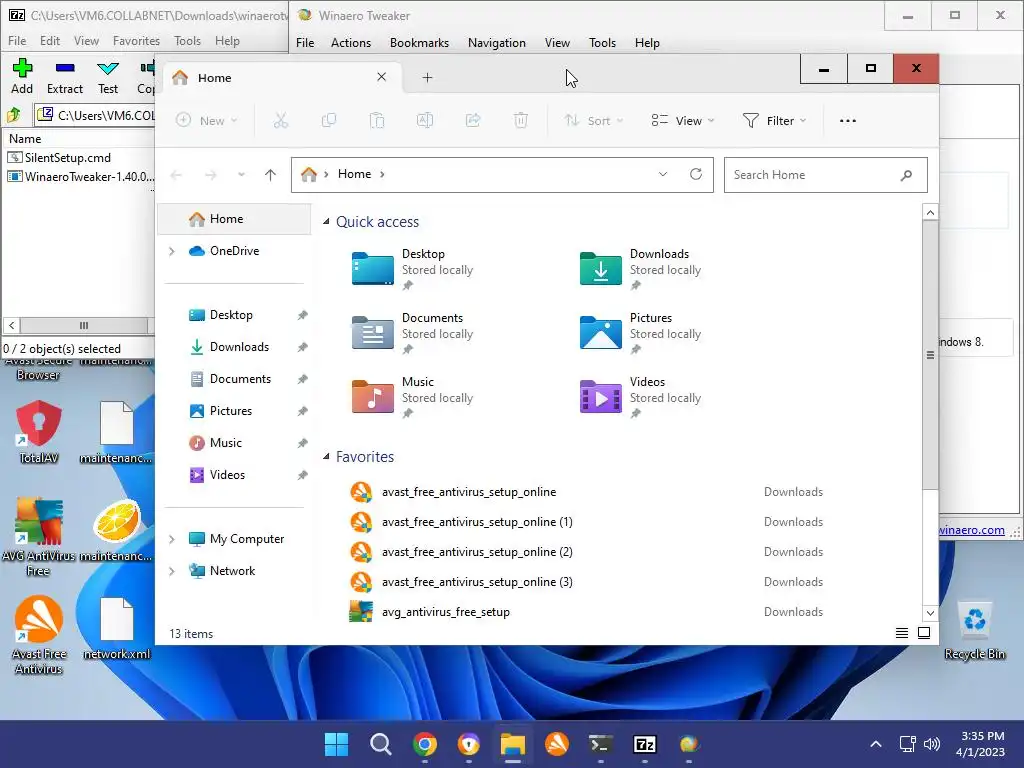This screenshot has height=768, width=1024.
Task: Select Home in navigation pane
Action: [234, 219]
